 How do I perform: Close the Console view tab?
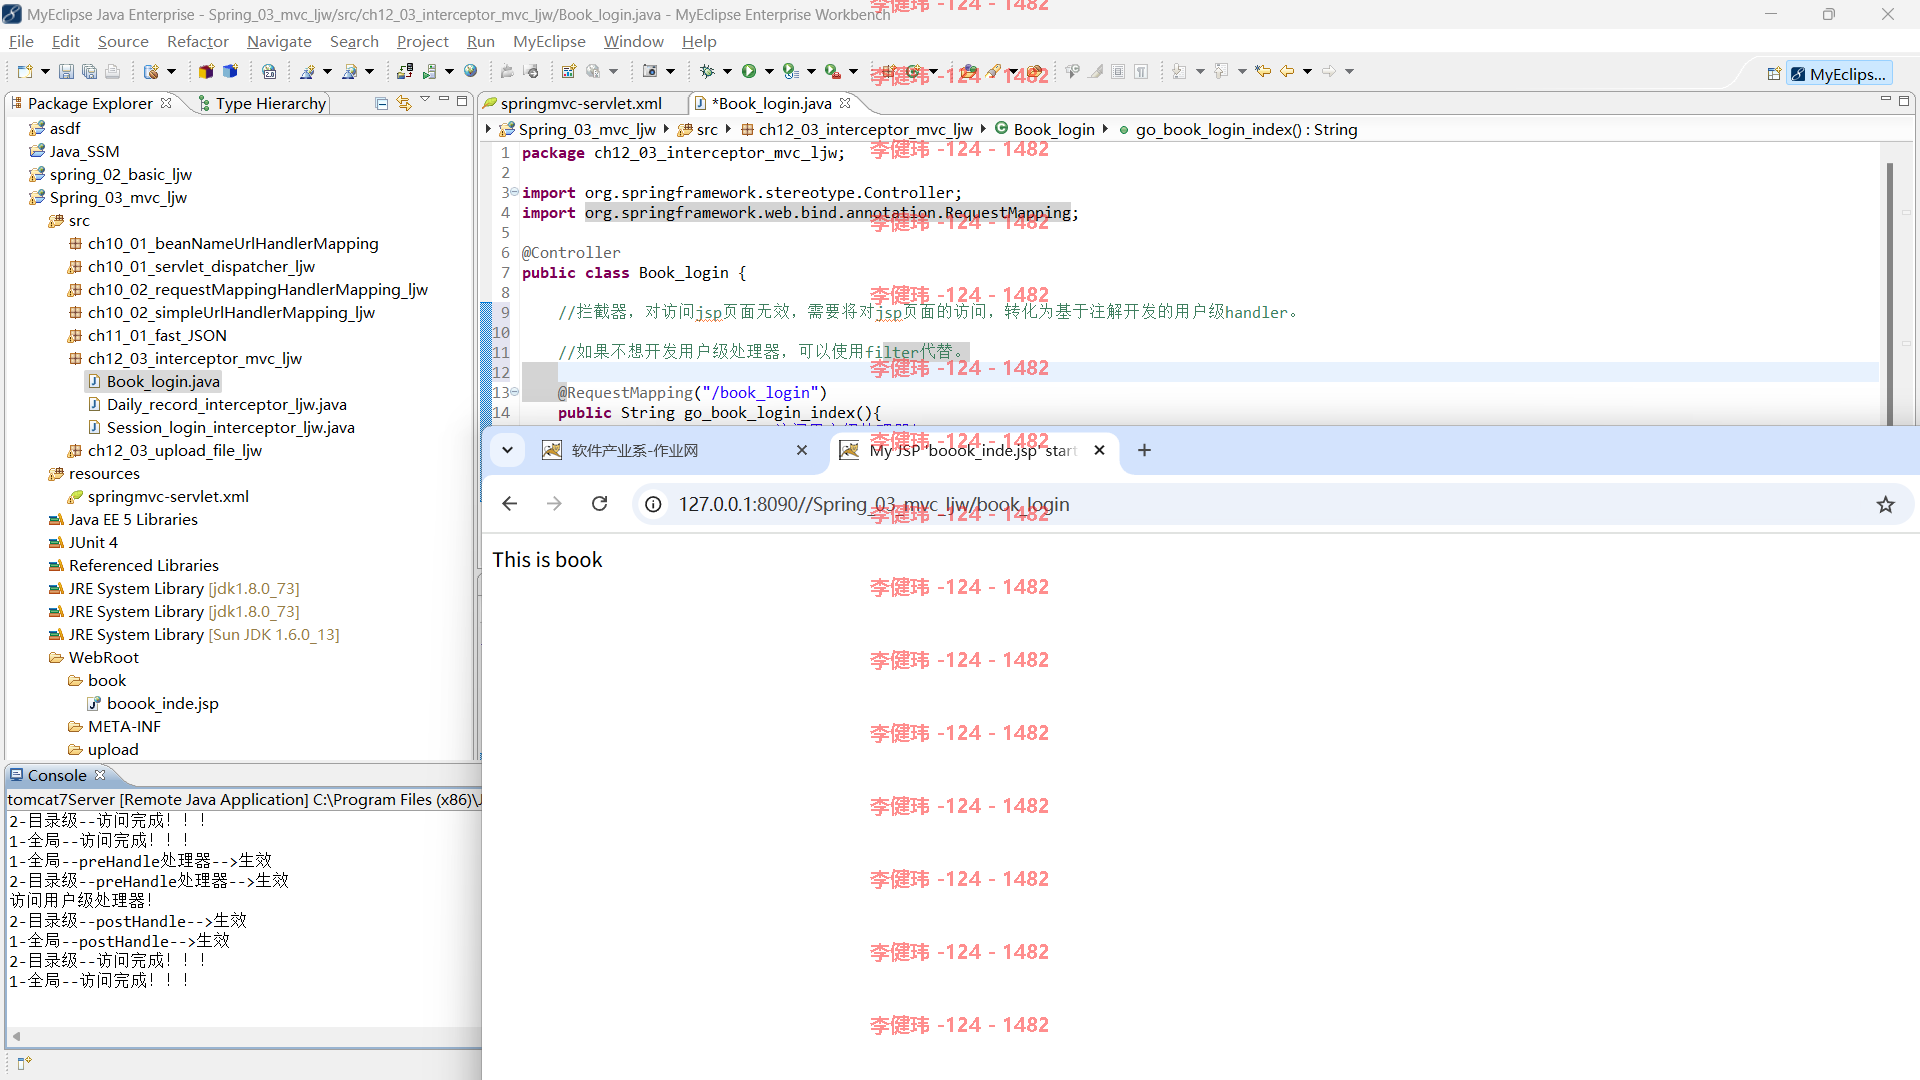click(100, 775)
